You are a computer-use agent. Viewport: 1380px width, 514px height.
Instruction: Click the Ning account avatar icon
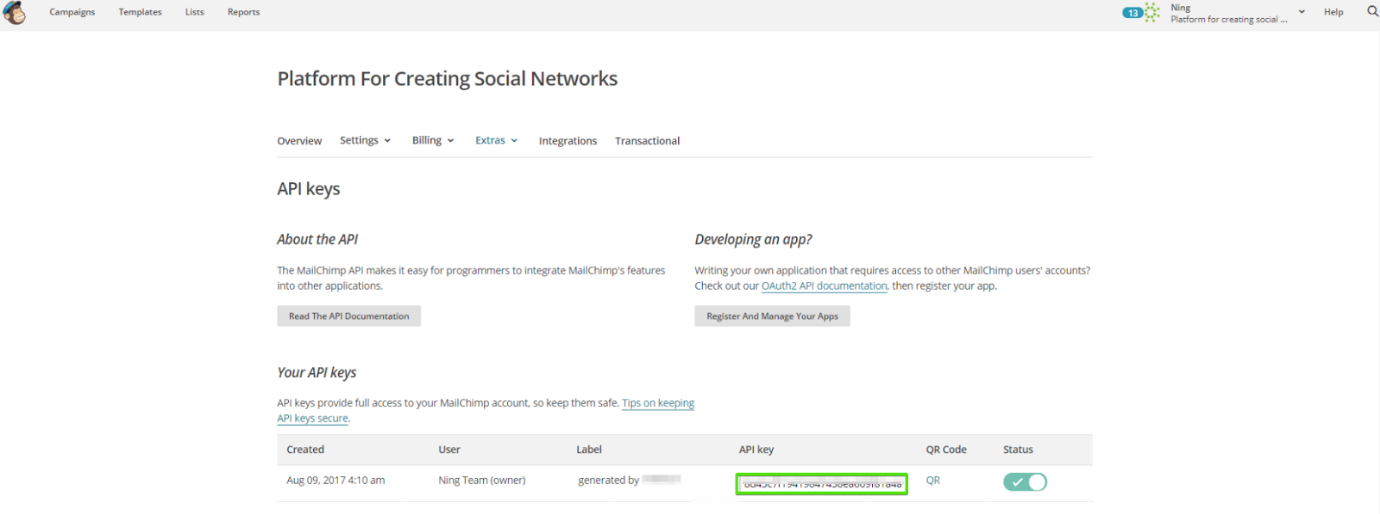1153,13
